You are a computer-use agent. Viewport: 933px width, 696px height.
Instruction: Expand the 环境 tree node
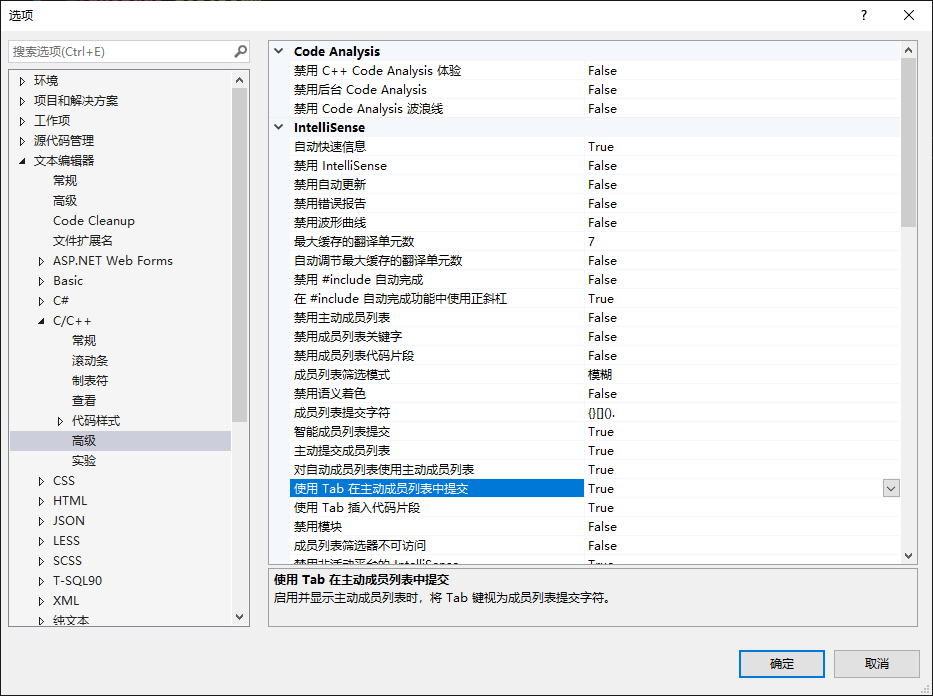pos(24,80)
